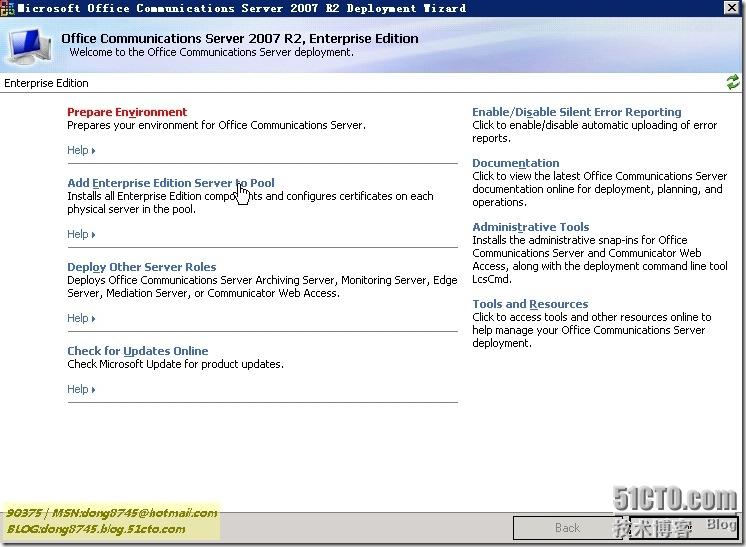Click text 'Check Microsoft Update for product updates.'
This screenshot has height=547, width=746.
click(176, 364)
